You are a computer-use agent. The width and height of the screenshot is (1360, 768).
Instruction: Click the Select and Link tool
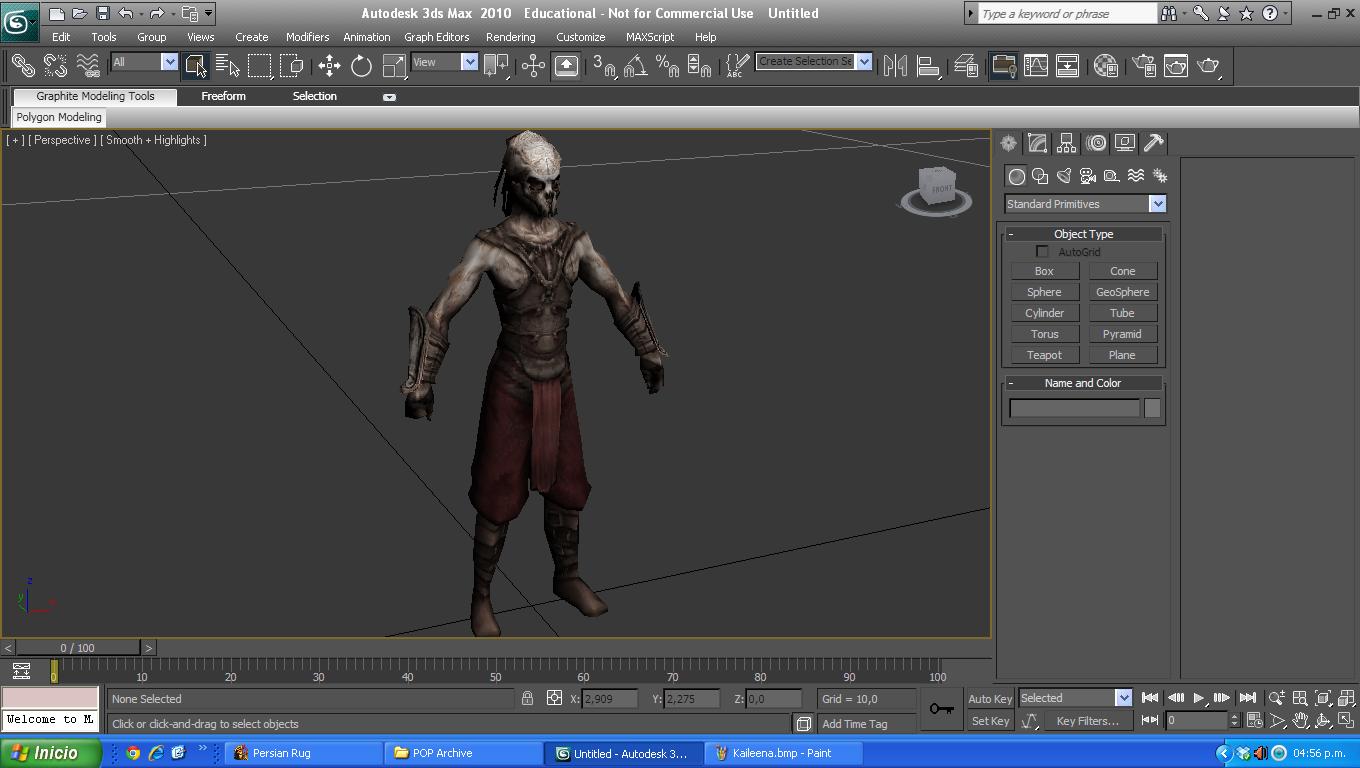pos(23,66)
